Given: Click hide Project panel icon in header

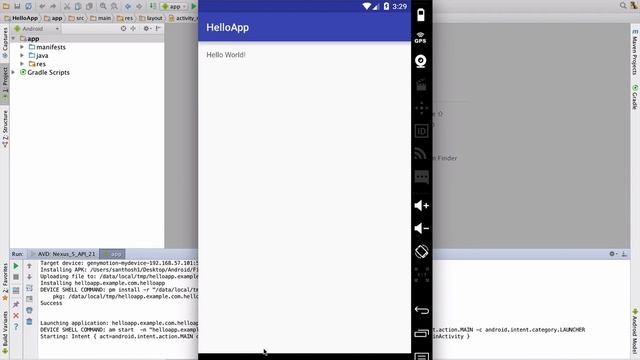Looking at the screenshot, I should pyautogui.click(x=158, y=29).
